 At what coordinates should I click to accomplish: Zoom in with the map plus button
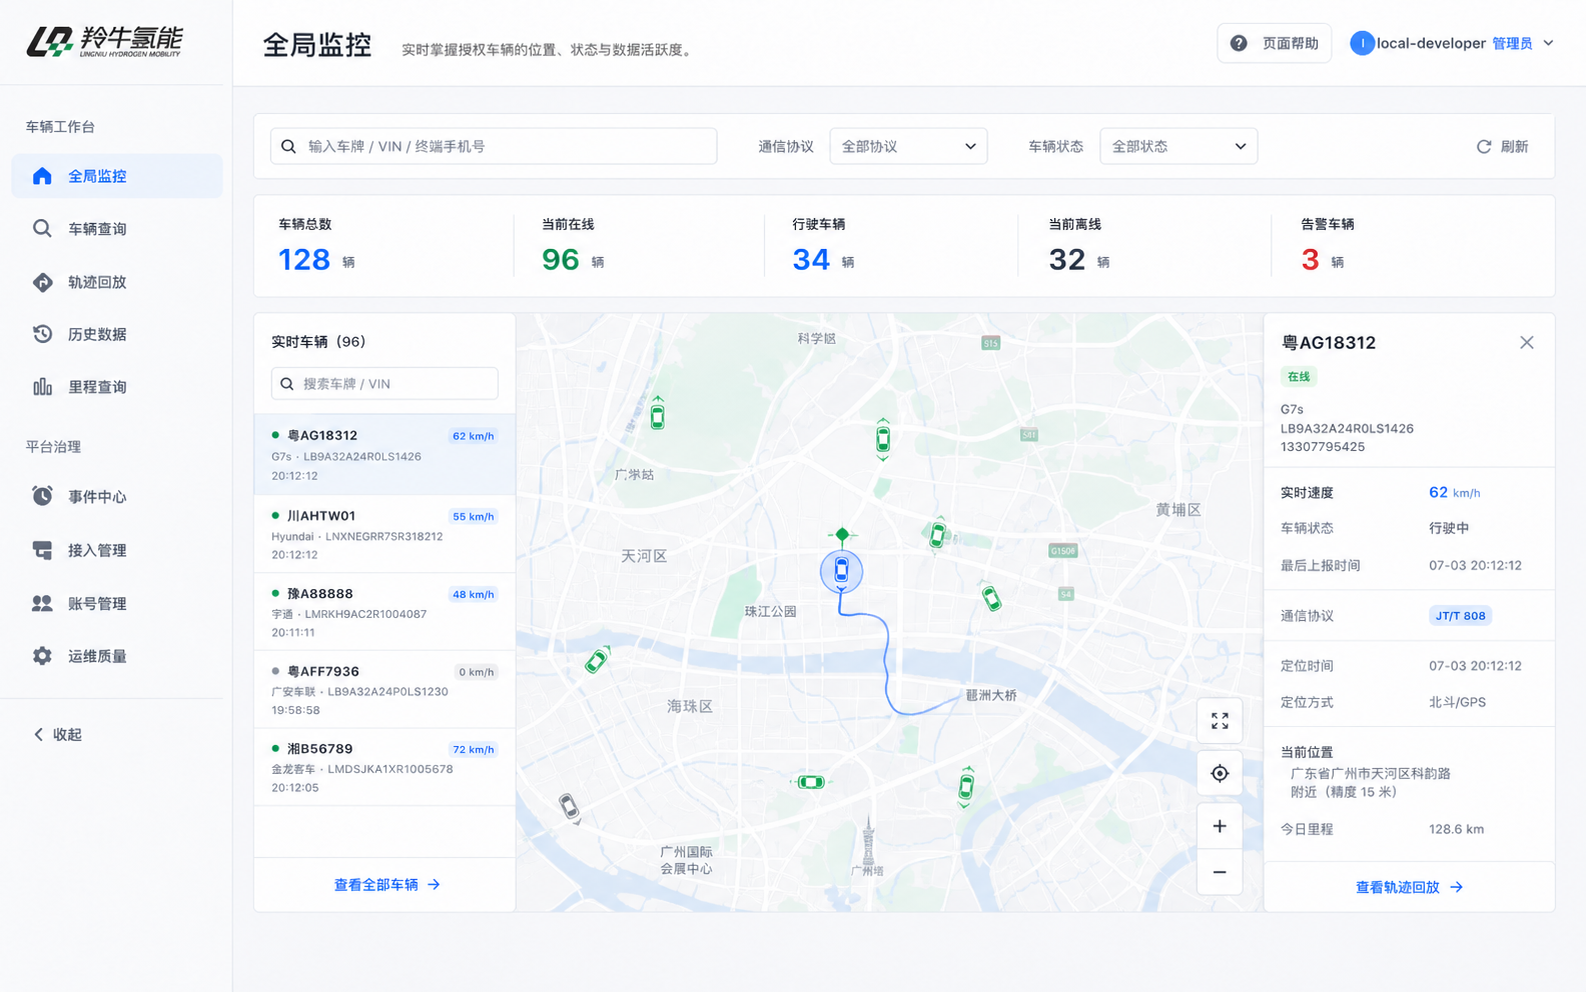tap(1219, 826)
